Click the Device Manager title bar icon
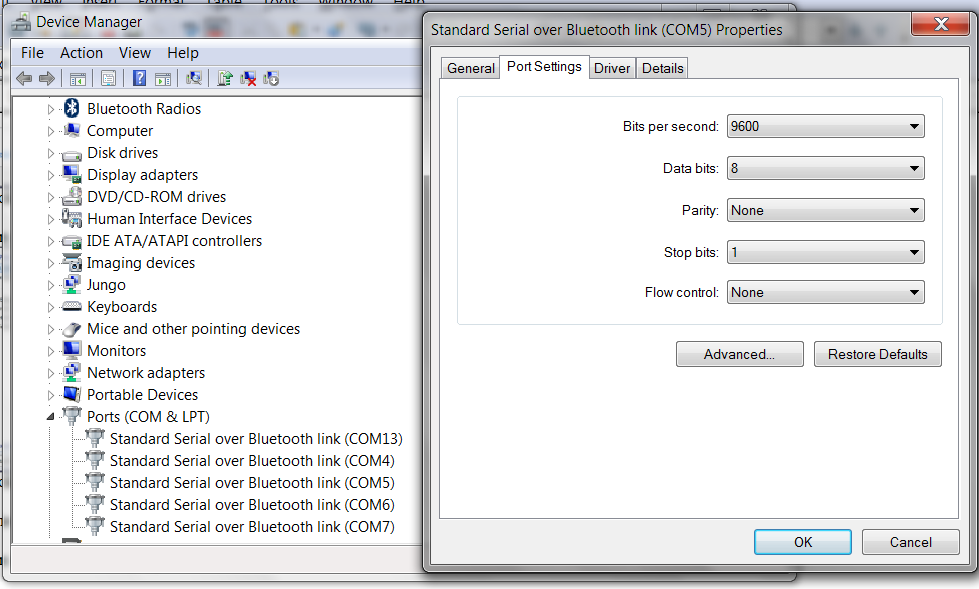This screenshot has height=589, width=979. 21,22
